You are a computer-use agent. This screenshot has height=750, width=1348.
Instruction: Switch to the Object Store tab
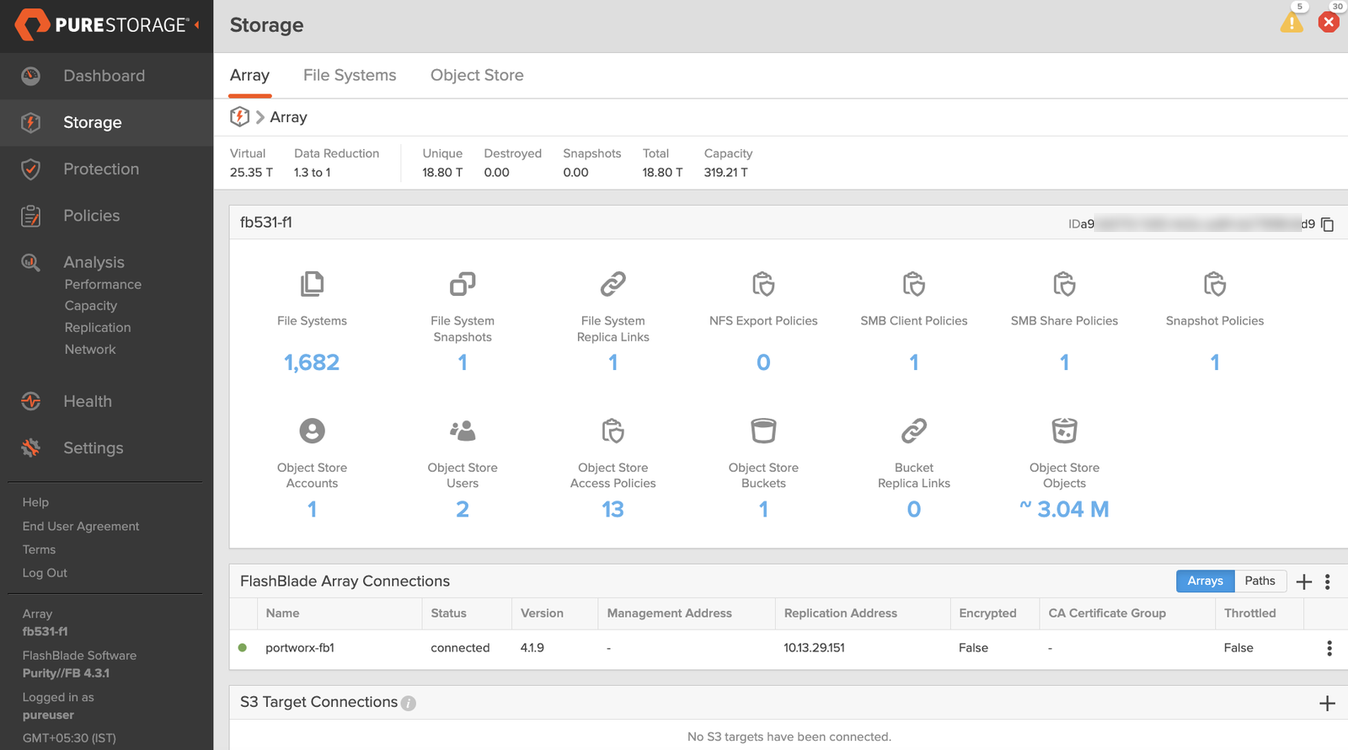click(477, 75)
